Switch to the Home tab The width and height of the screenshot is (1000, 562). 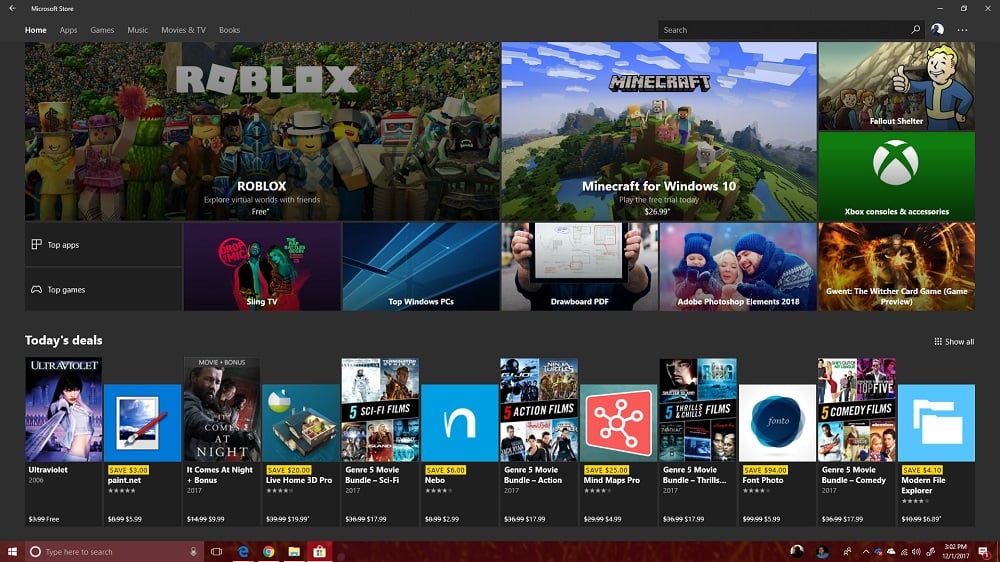click(x=36, y=30)
